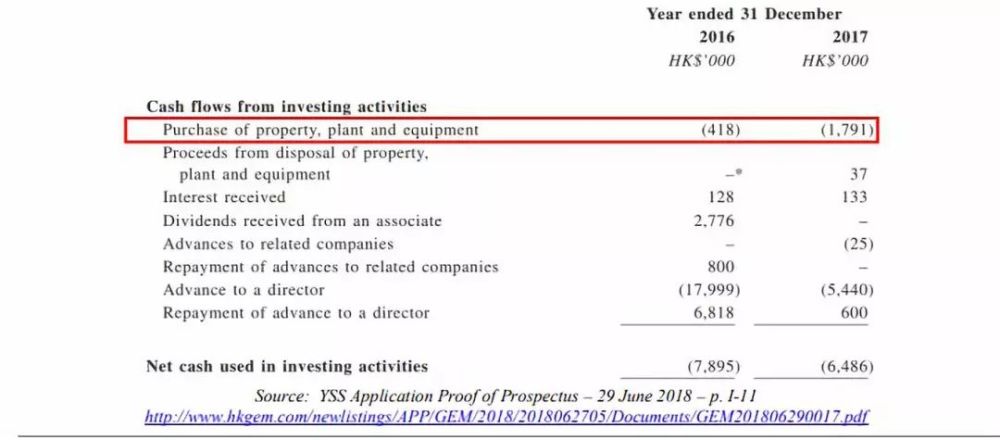Click the highlighted Purchase of property row label
Screen dimensions: 1000x440
point(321,130)
